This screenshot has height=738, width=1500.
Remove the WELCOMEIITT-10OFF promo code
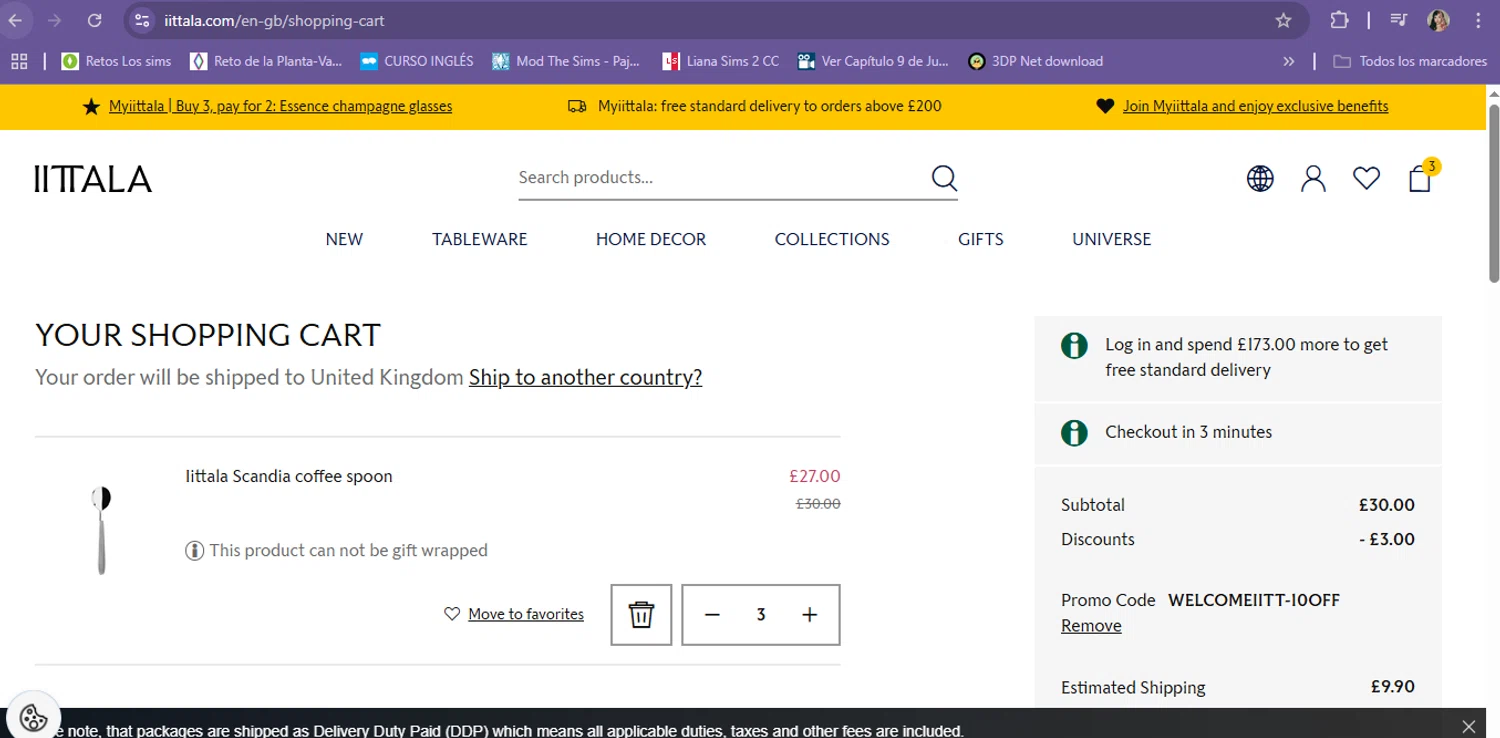click(1091, 626)
